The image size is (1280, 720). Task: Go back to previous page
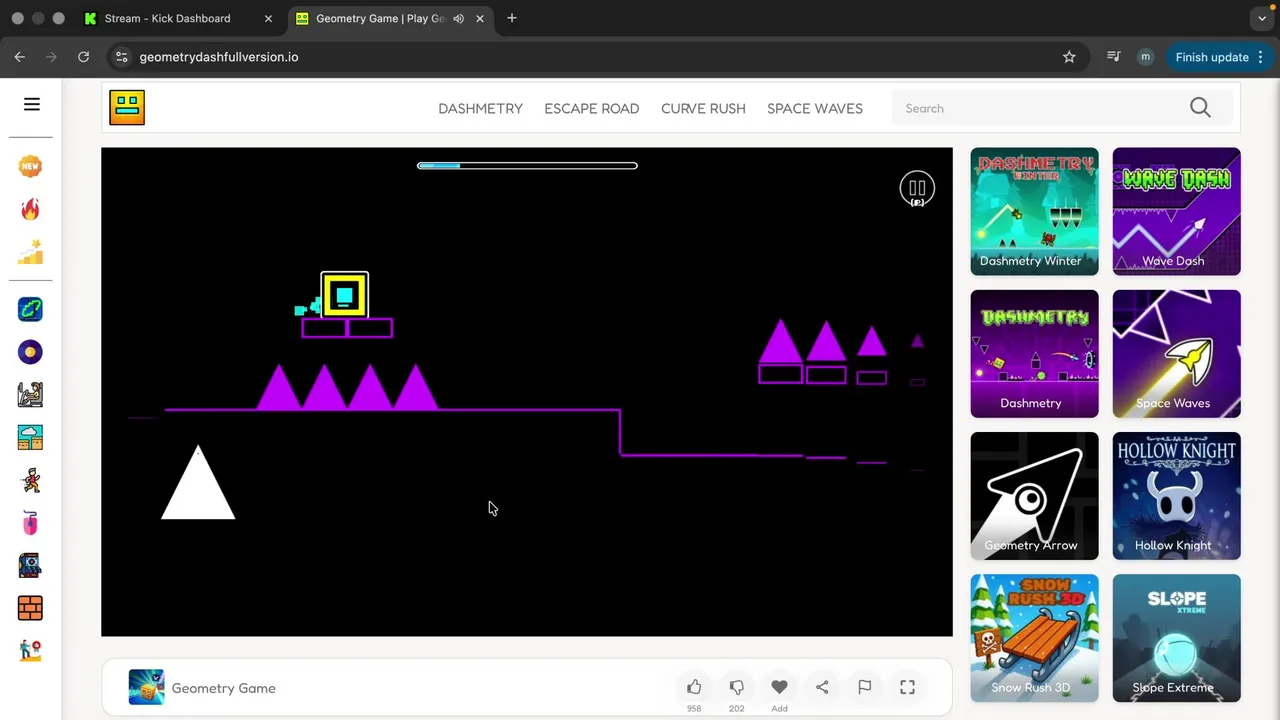click(20, 57)
